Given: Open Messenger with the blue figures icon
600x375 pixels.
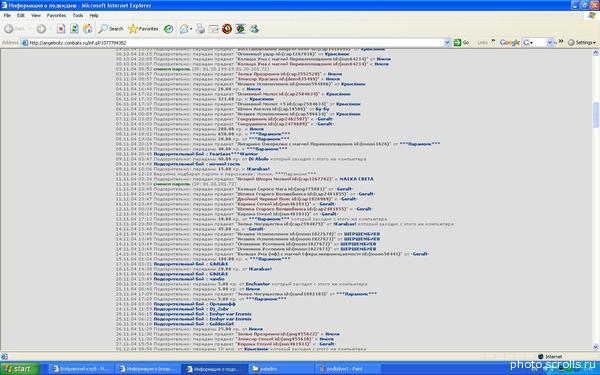Looking at the screenshot, I should click(254, 29).
